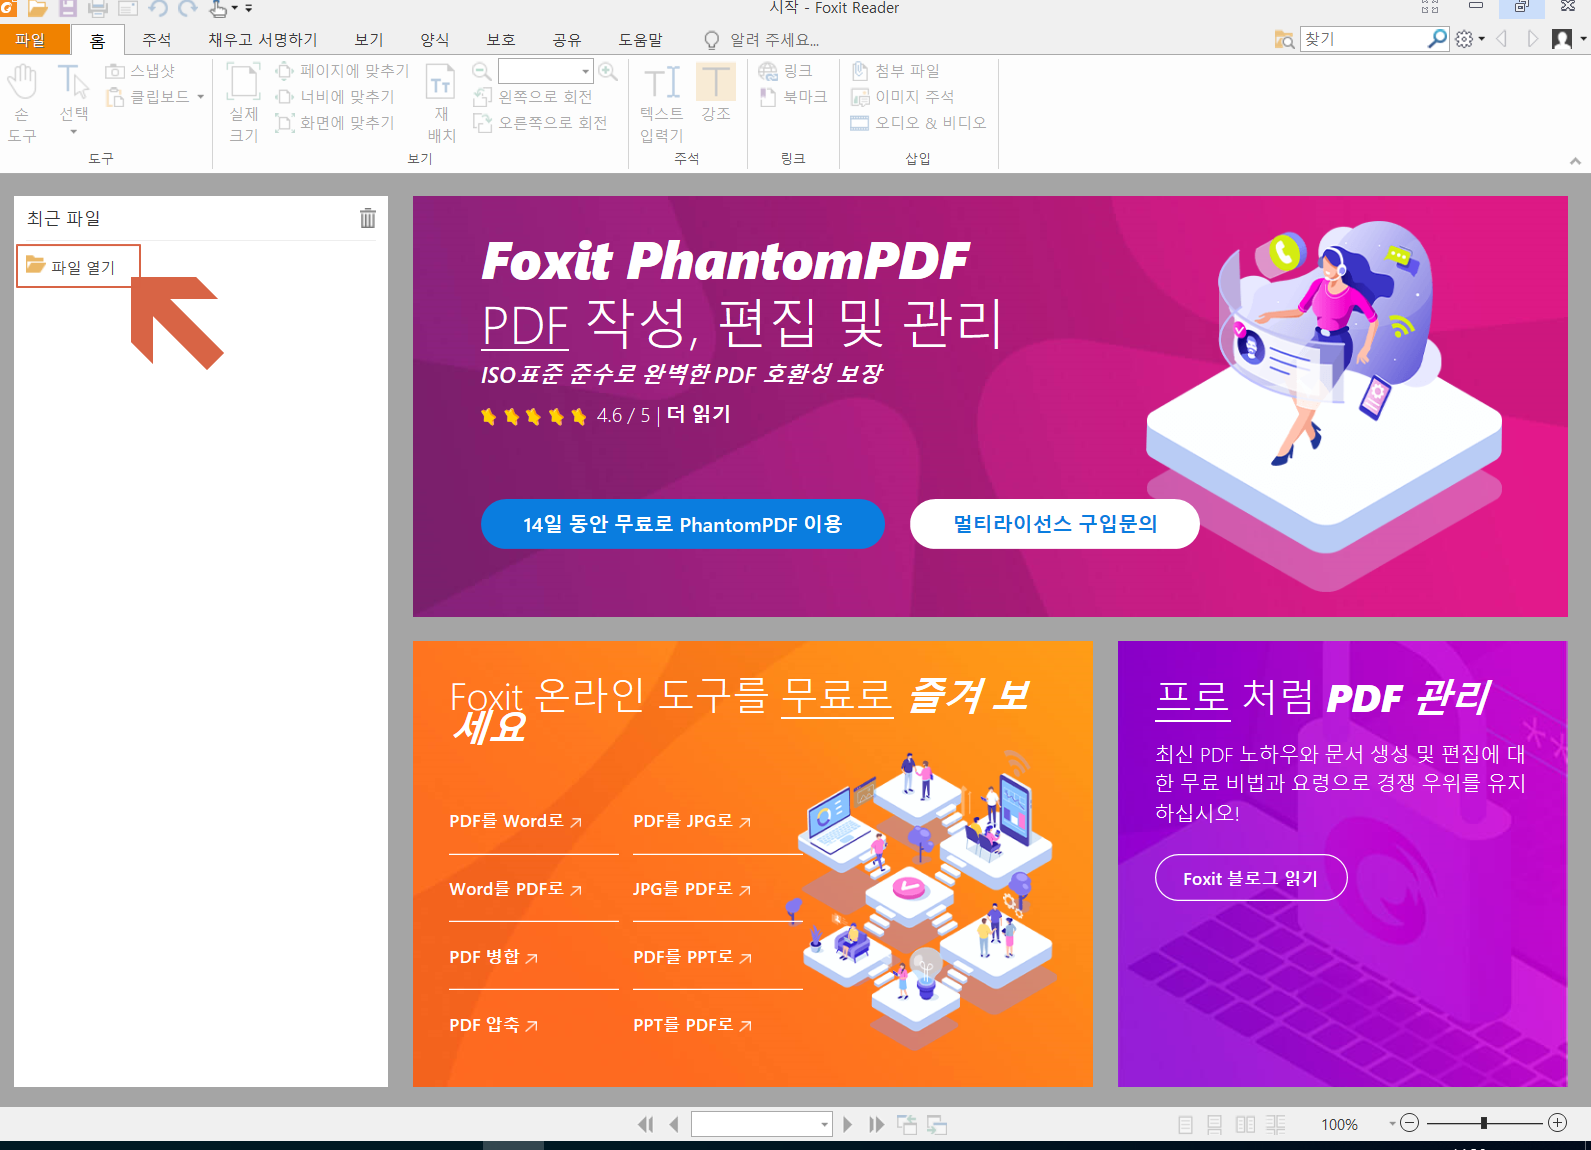Select facing pages view mode icon
Viewport: 1591px width, 1150px height.
tap(1245, 1124)
